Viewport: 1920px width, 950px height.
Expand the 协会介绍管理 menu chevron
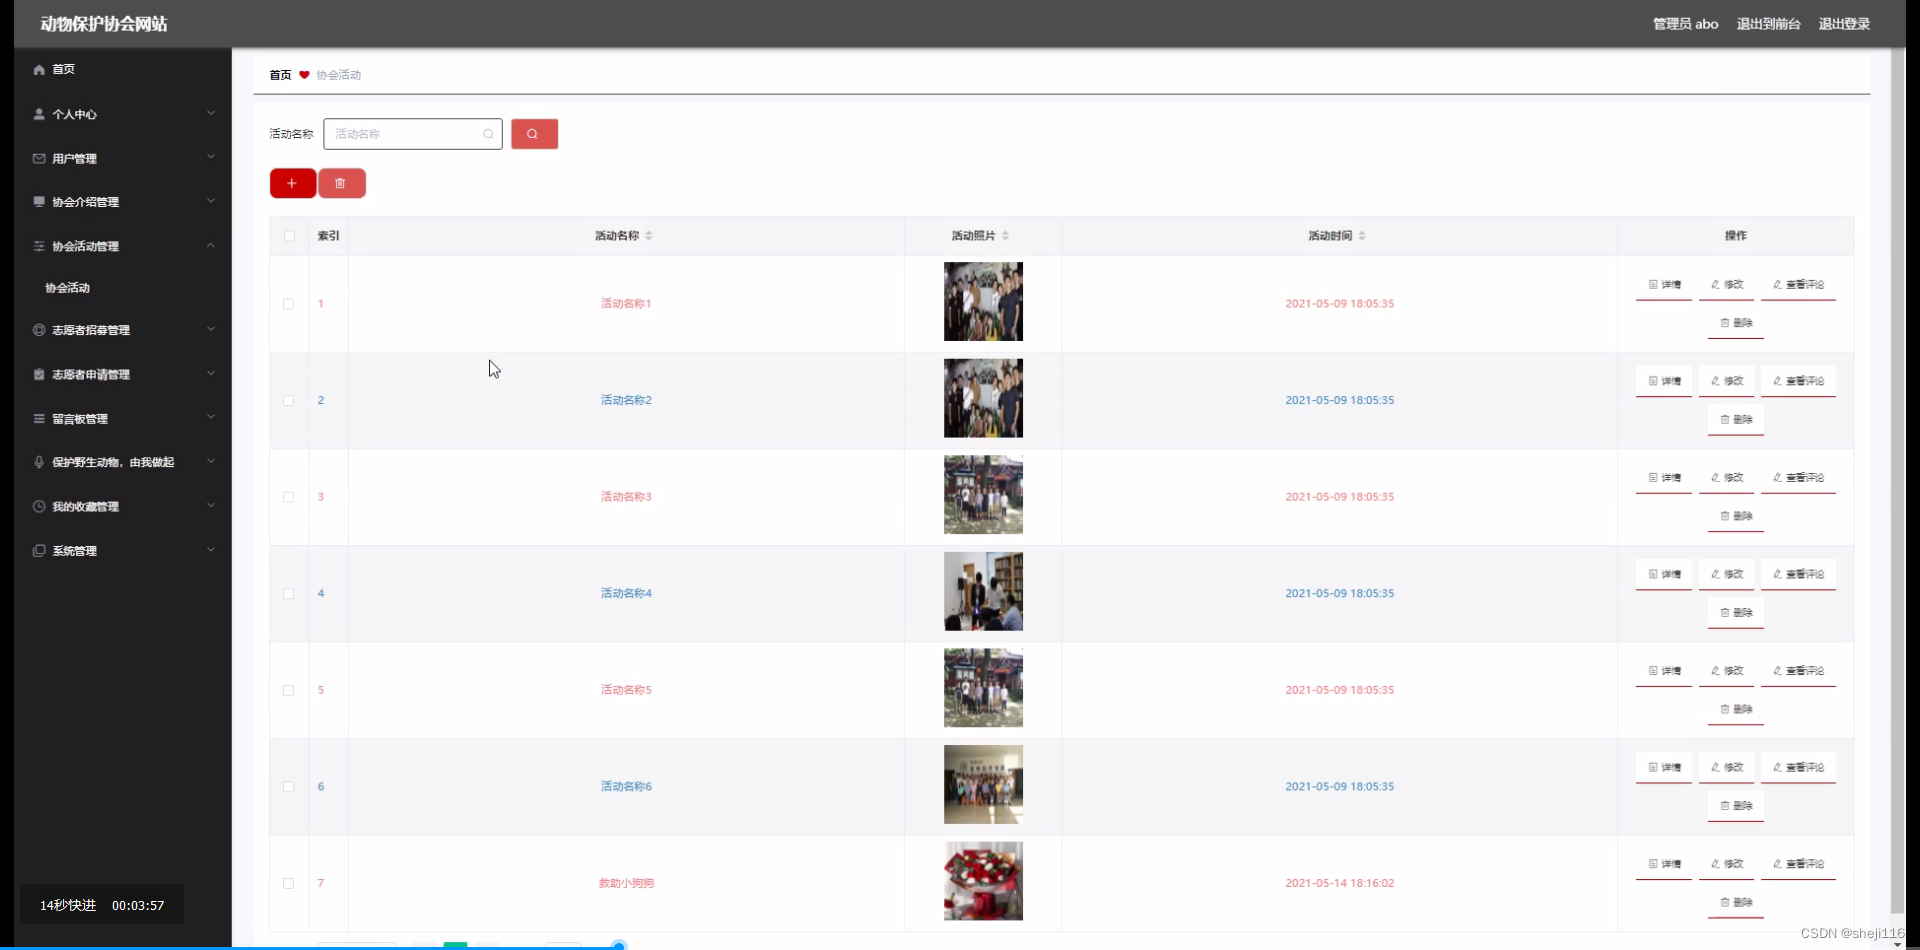click(211, 201)
